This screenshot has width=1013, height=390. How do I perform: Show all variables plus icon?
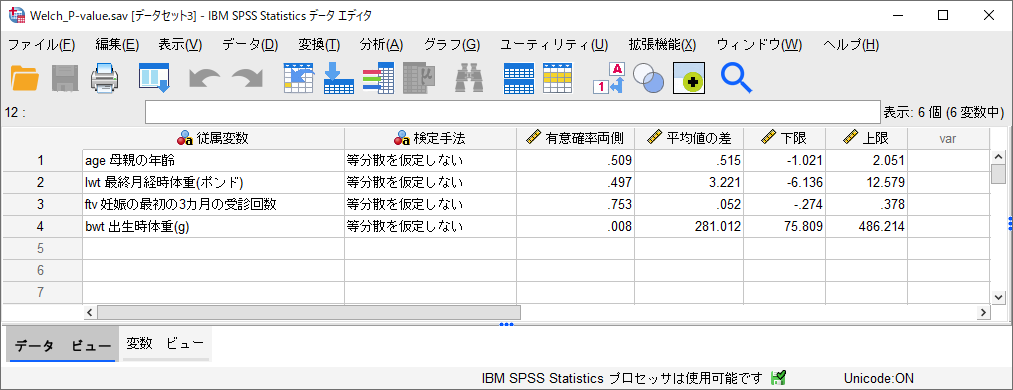689,78
